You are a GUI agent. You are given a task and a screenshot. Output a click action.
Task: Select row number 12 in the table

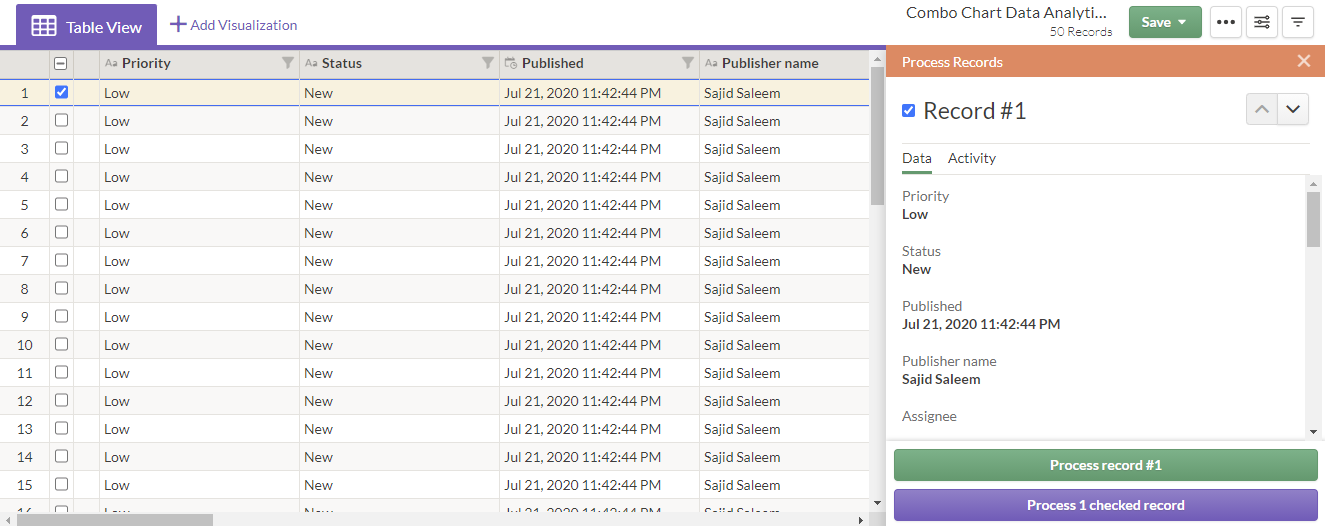[25, 400]
